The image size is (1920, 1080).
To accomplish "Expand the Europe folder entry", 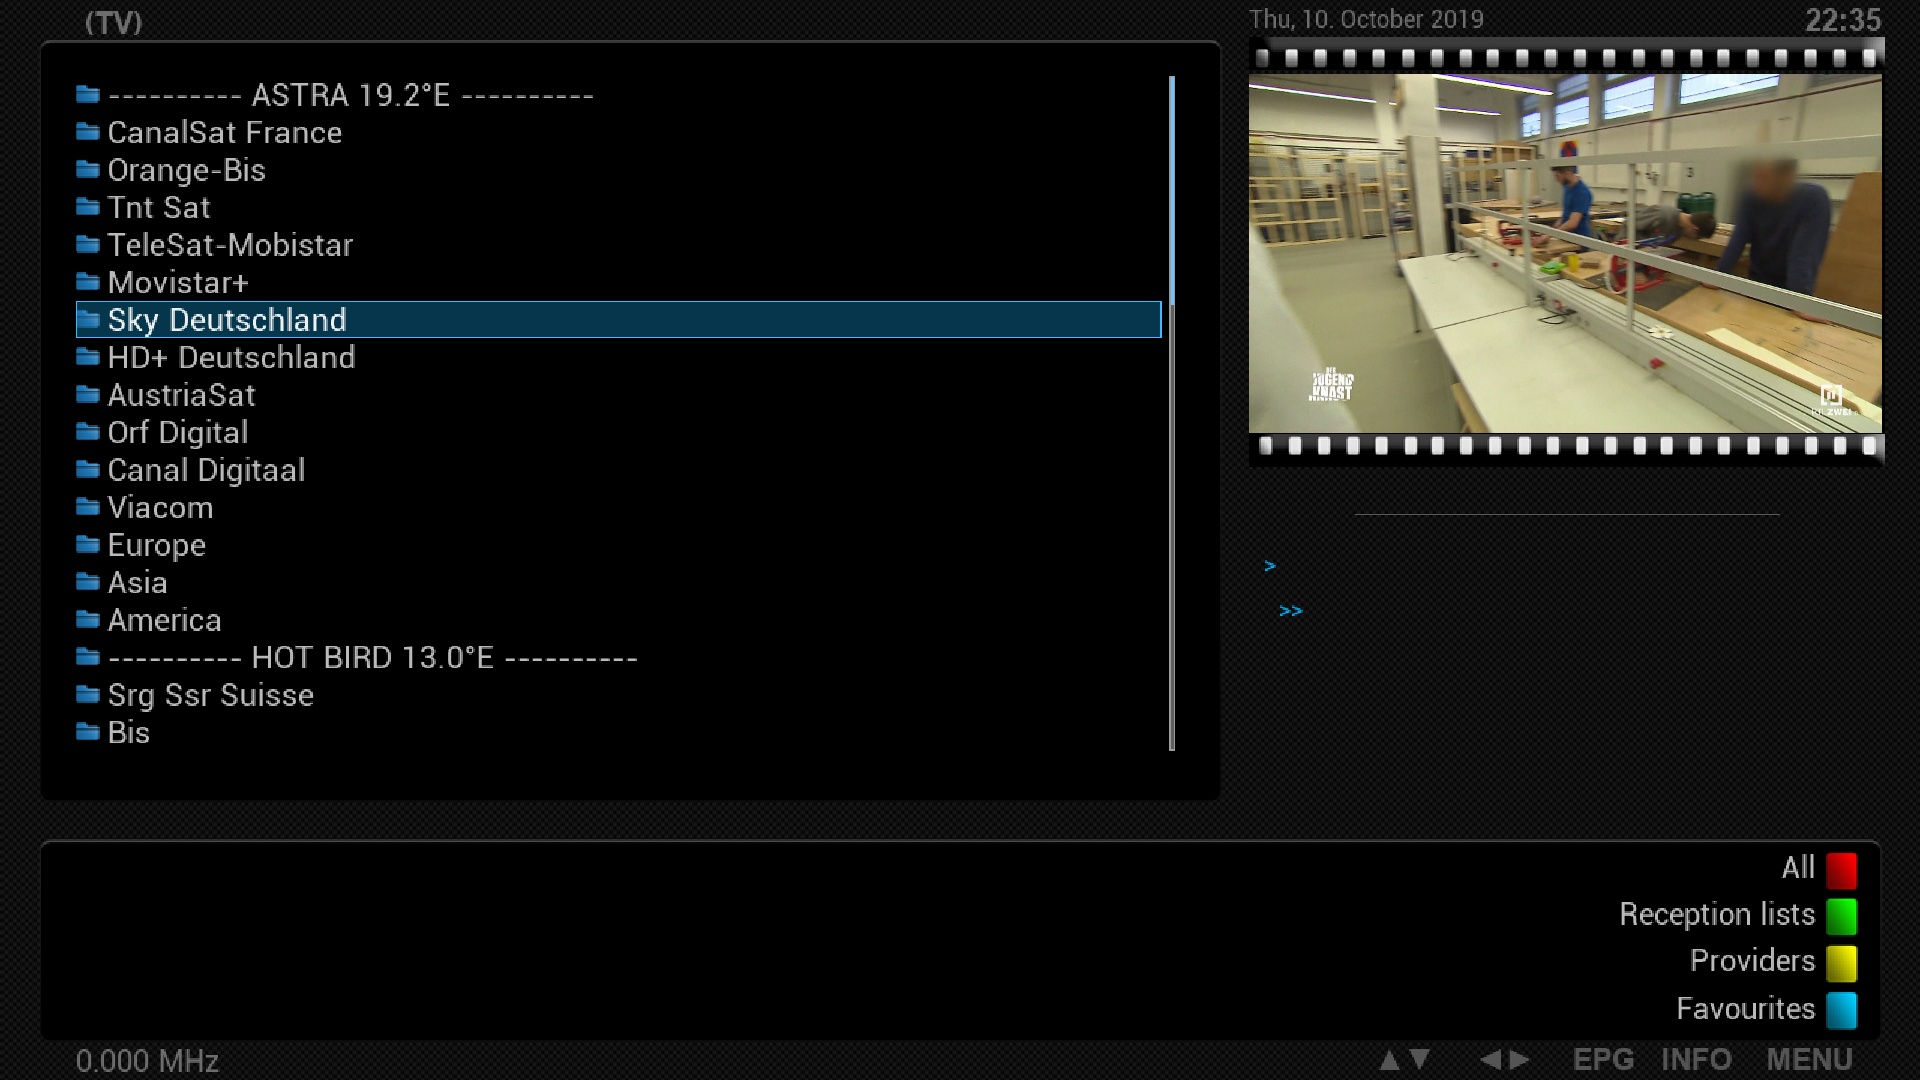I will click(x=156, y=545).
